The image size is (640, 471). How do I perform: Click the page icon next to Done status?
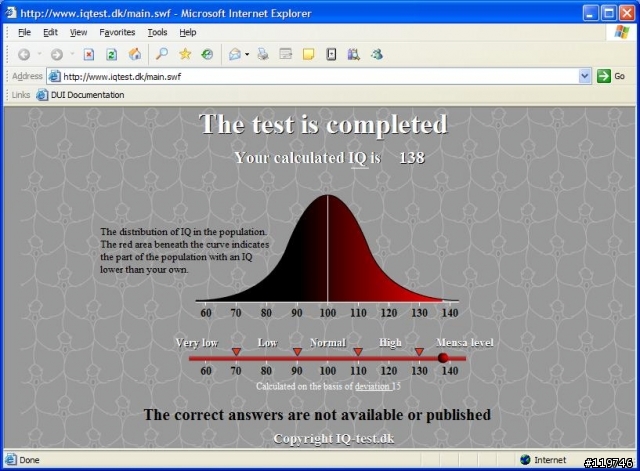[x=10, y=460]
